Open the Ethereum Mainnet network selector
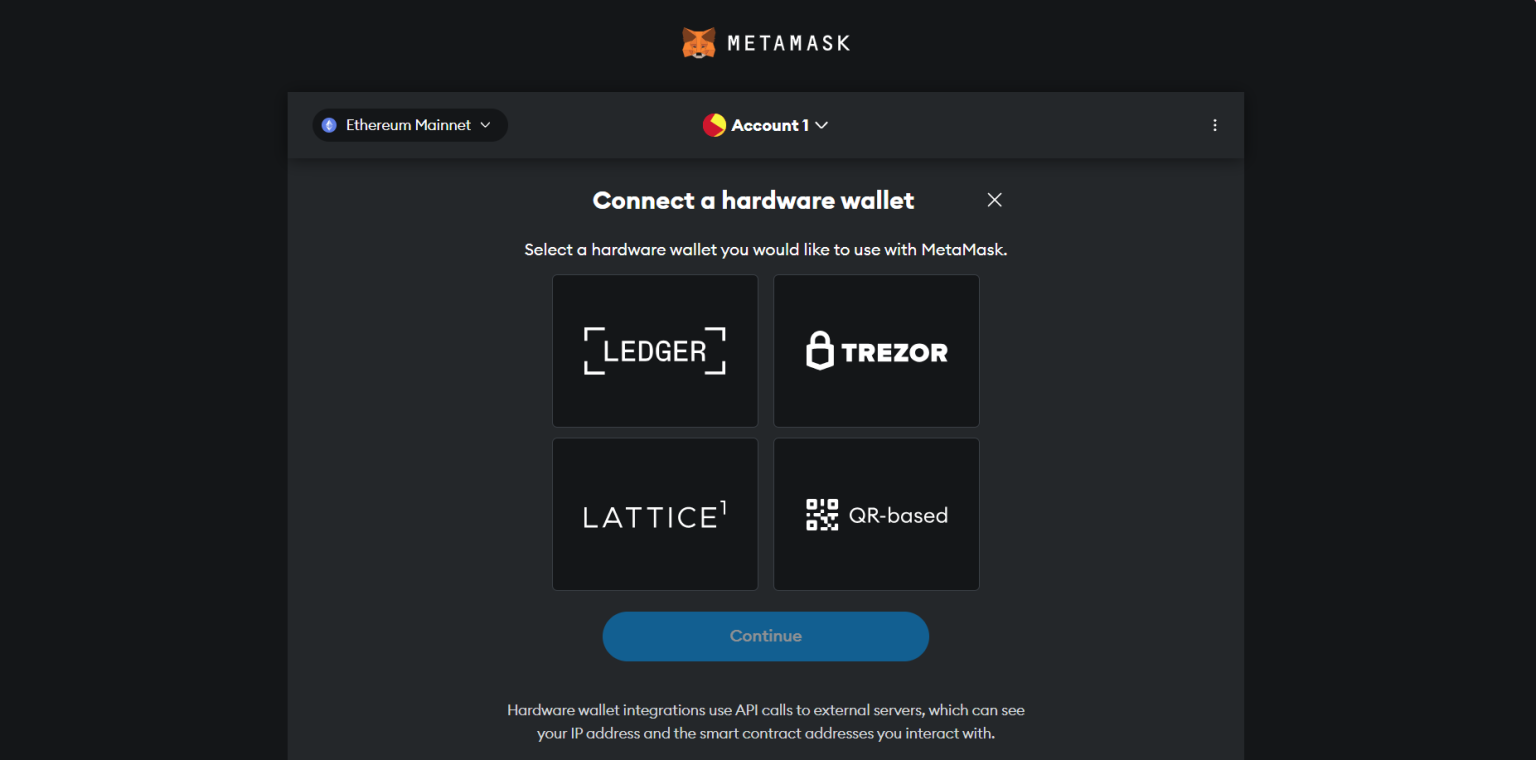1536x760 pixels. tap(409, 124)
